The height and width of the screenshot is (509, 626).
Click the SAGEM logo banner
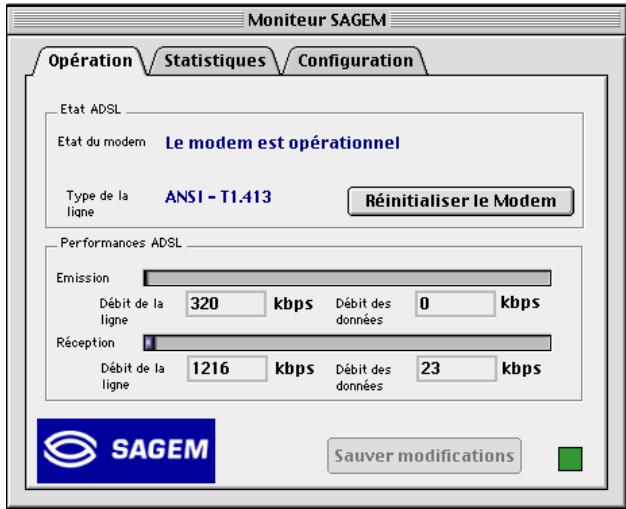(126, 451)
